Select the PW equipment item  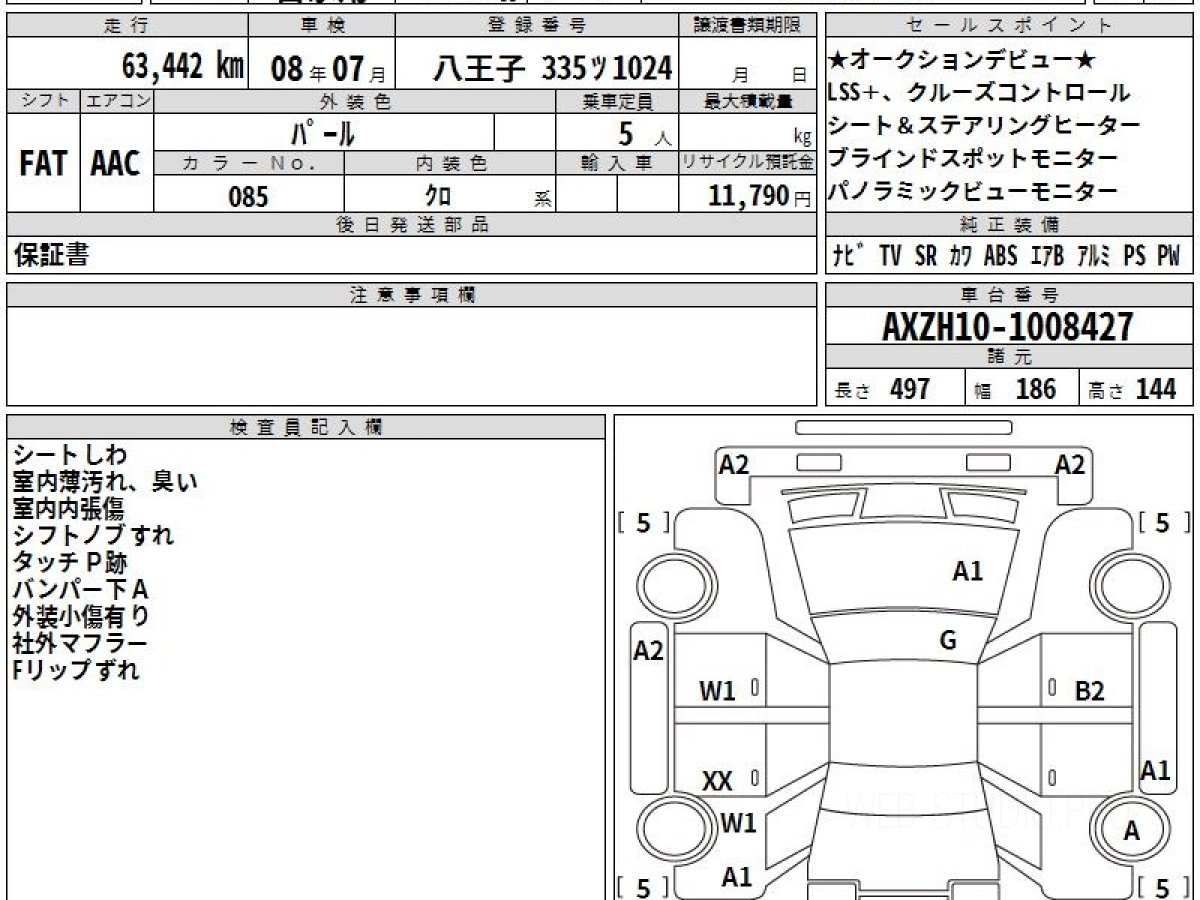pos(1168,256)
